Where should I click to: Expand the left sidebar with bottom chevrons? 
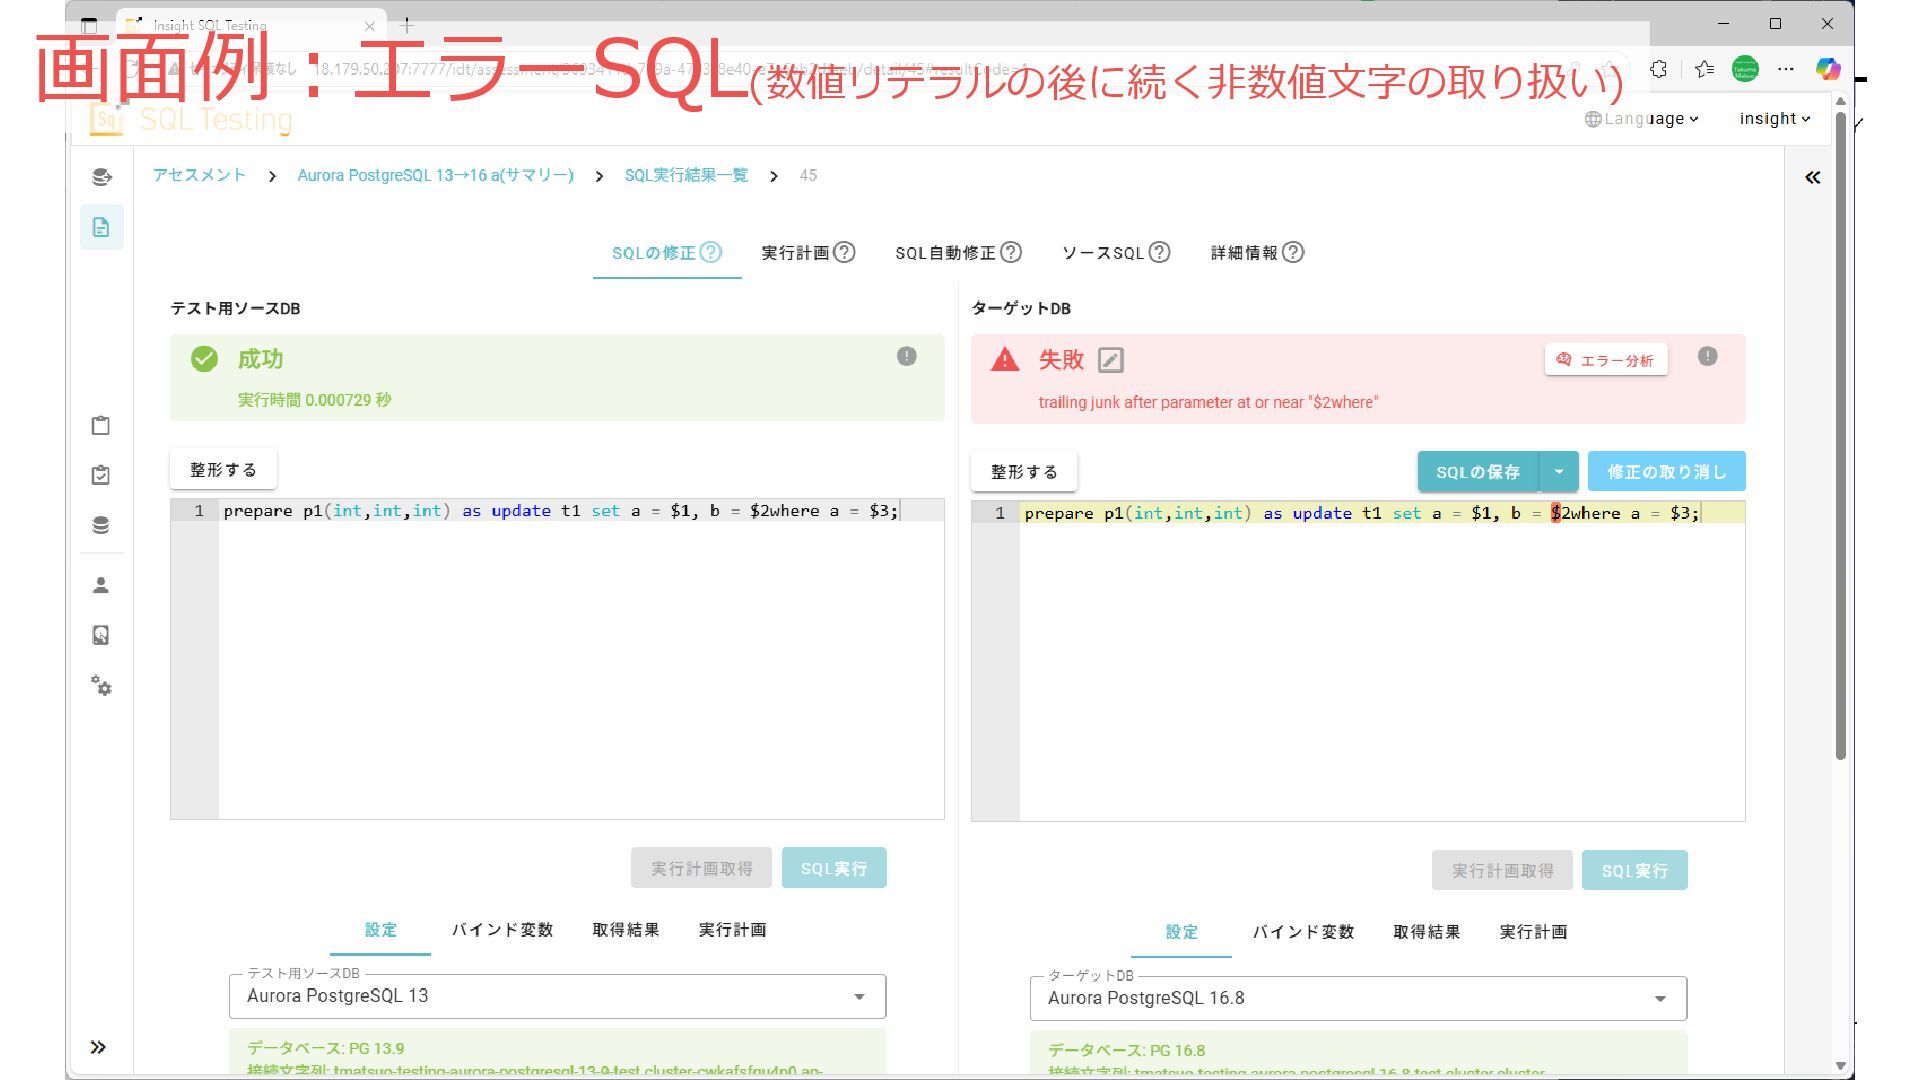(98, 1047)
